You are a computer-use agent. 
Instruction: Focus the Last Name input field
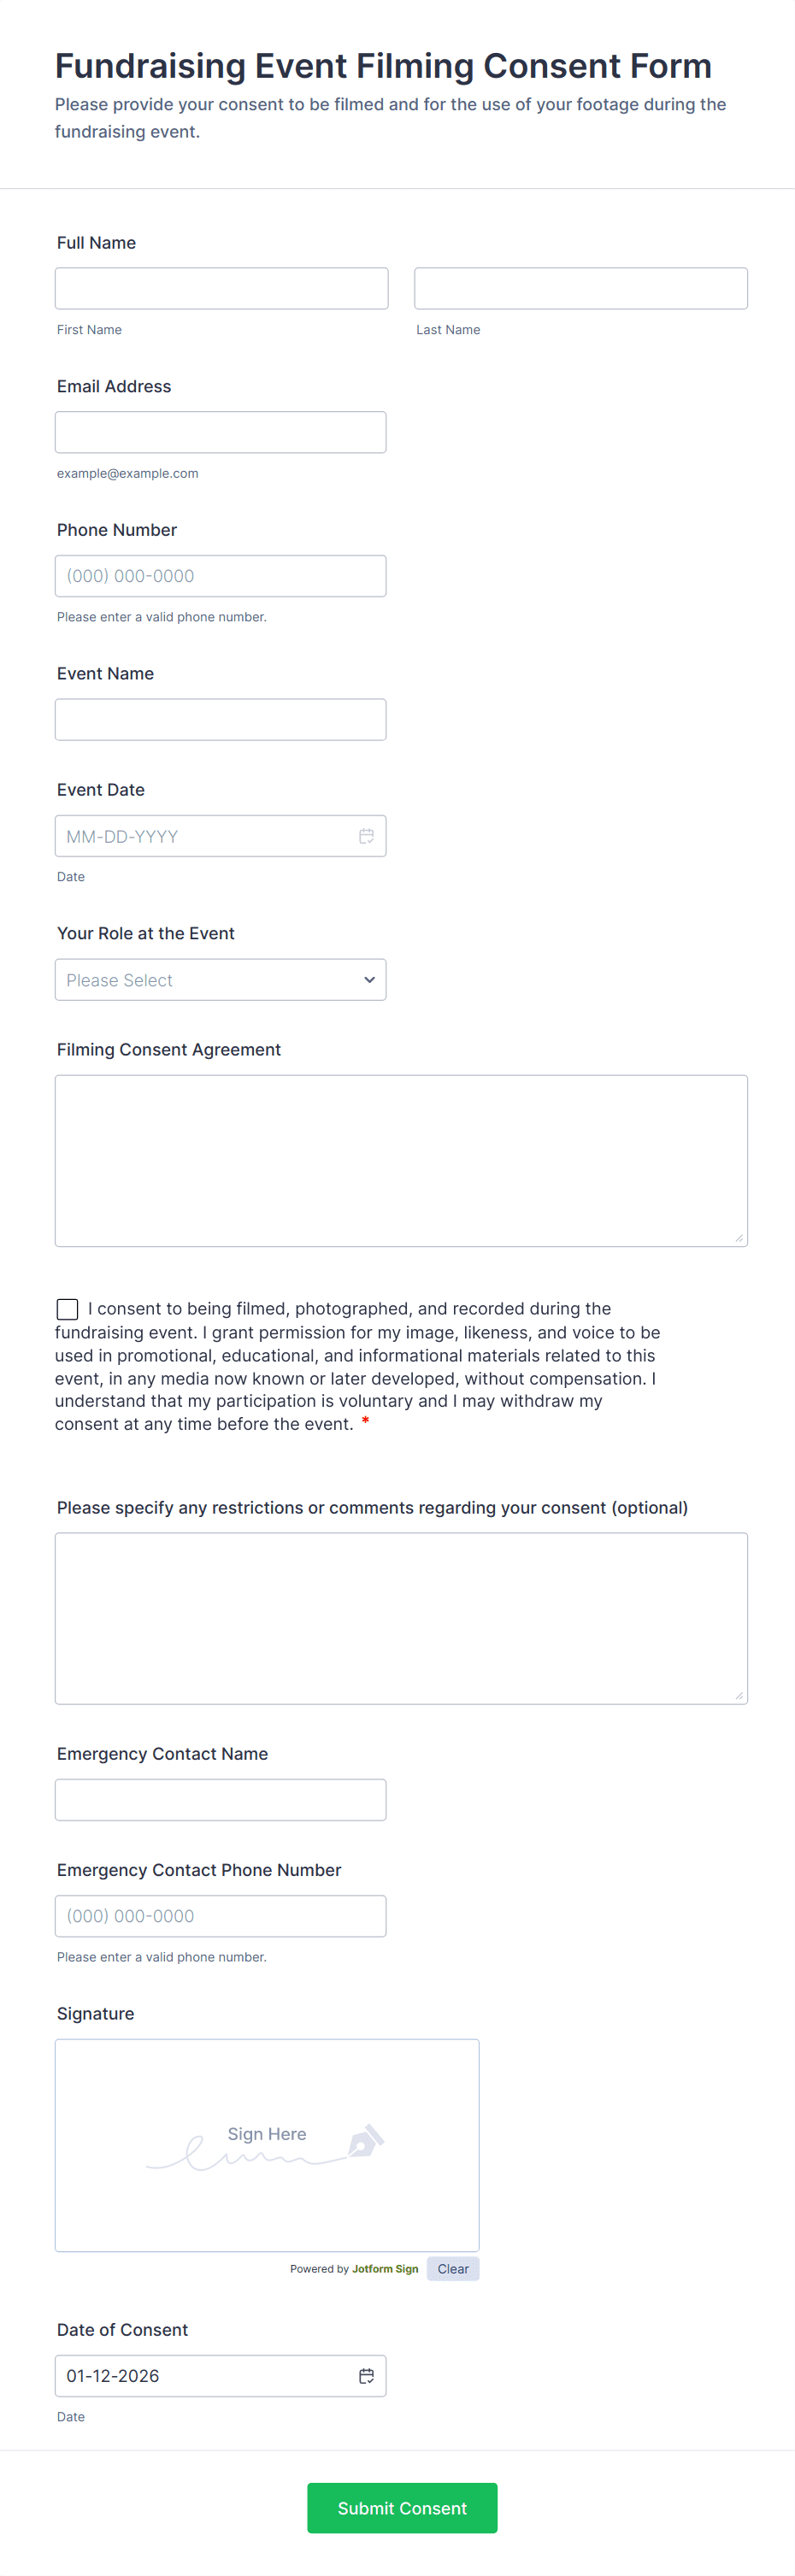(x=580, y=287)
